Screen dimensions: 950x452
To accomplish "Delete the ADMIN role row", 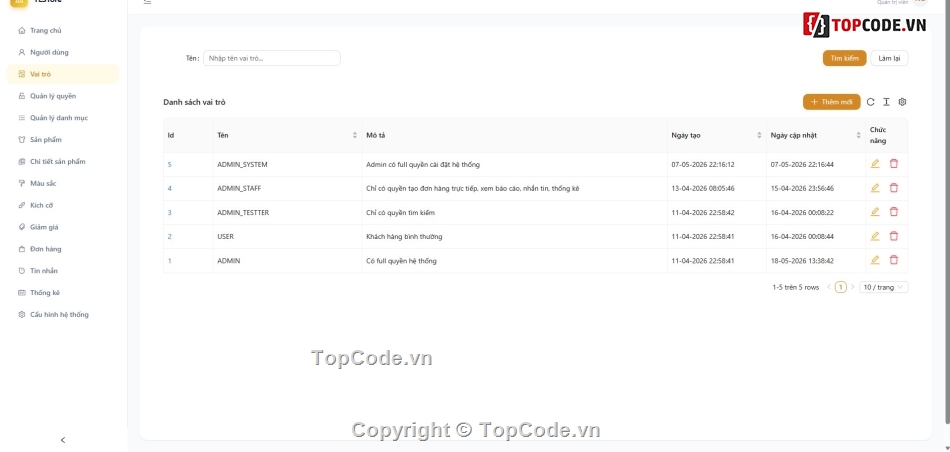I will (x=894, y=260).
